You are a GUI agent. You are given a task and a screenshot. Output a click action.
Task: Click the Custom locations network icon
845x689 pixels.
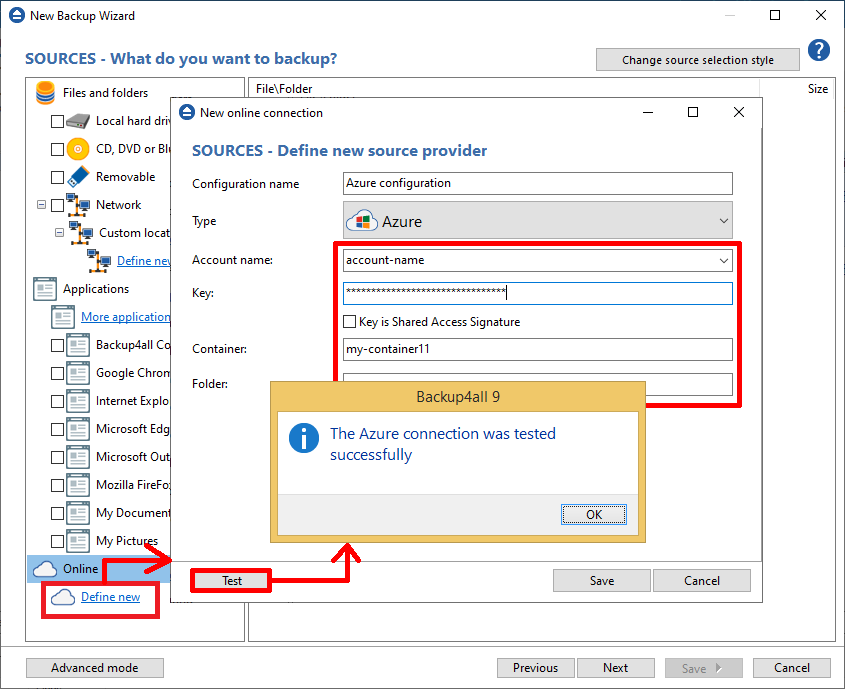coord(81,233)
